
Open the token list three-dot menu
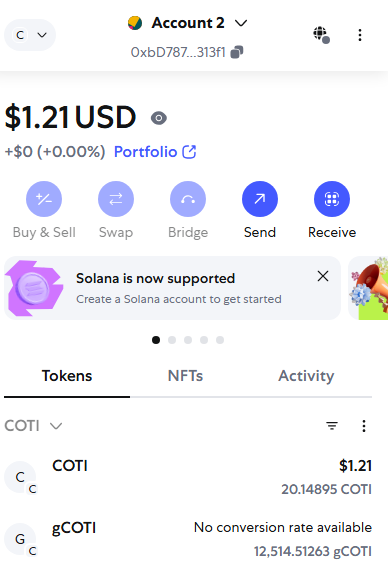(x=364, y=426)
